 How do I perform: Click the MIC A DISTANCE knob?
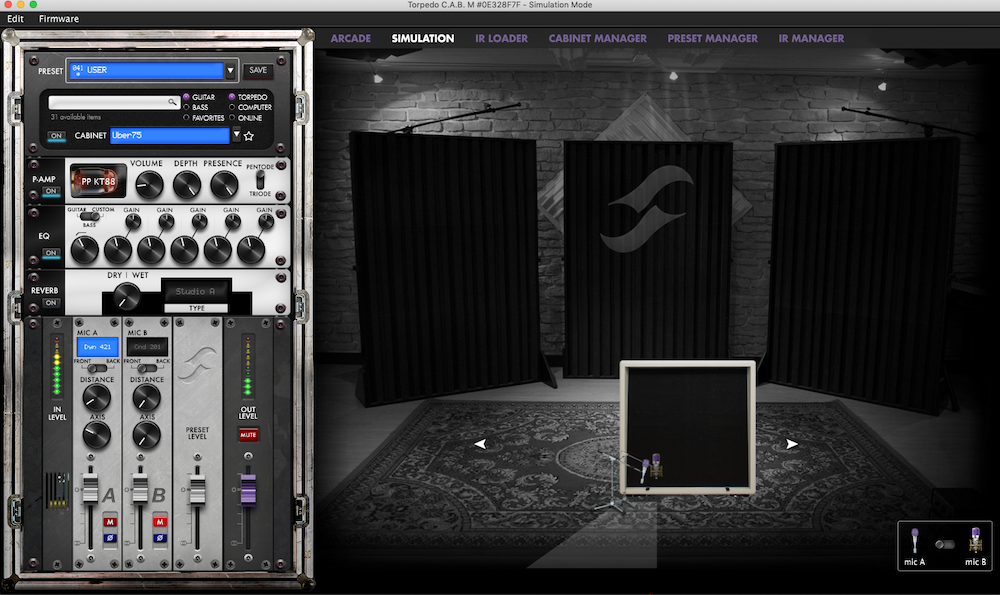click(97, 398)
